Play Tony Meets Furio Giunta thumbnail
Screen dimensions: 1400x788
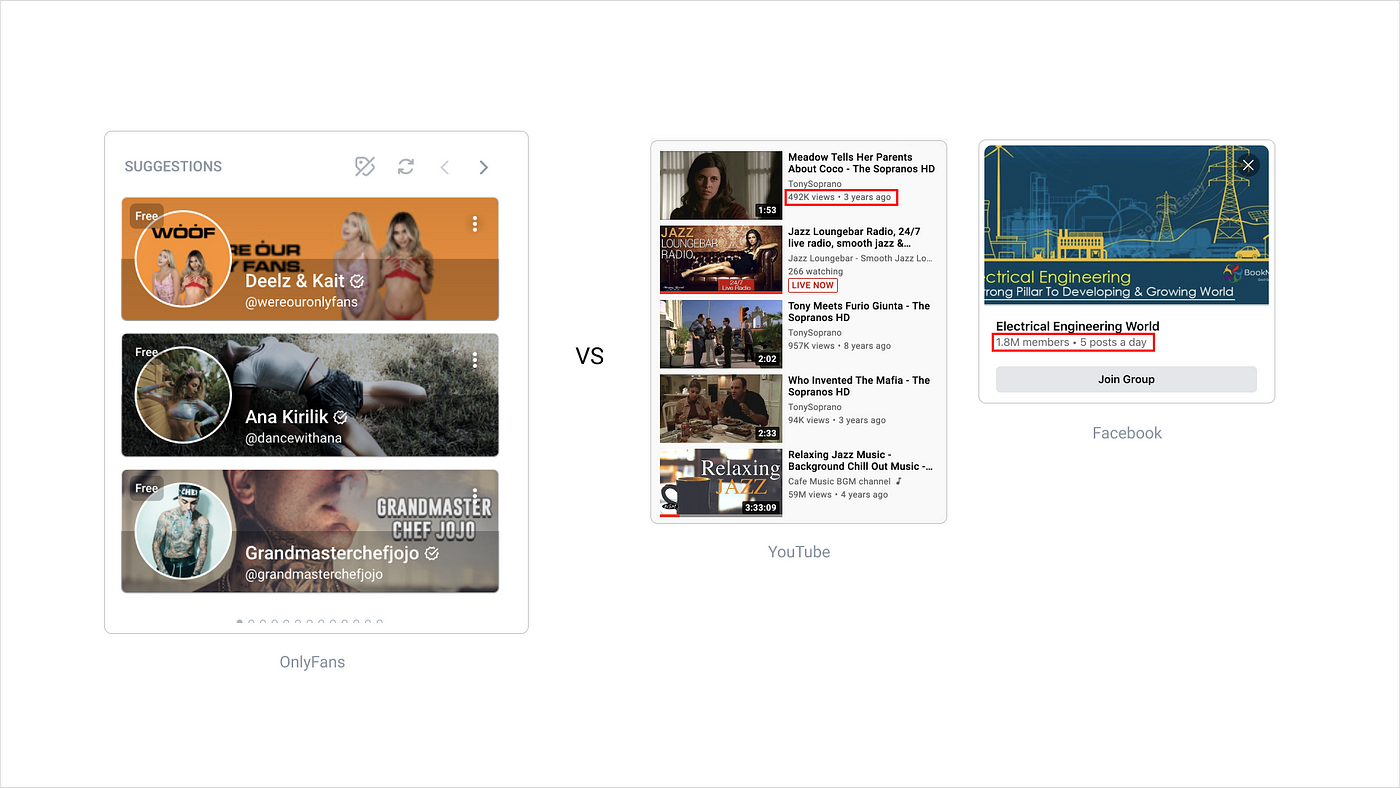click(x=721, y=334)
